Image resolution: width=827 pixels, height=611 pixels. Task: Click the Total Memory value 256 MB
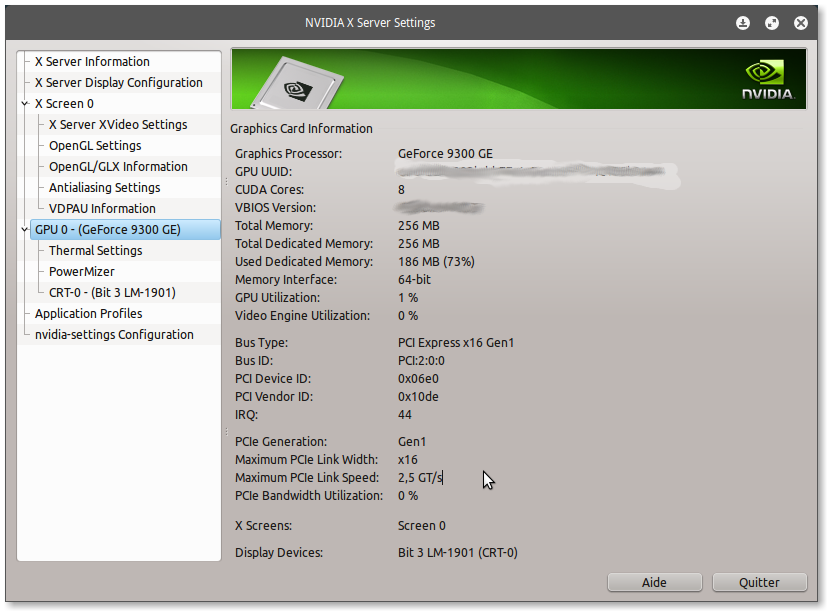tap(419, 226)
